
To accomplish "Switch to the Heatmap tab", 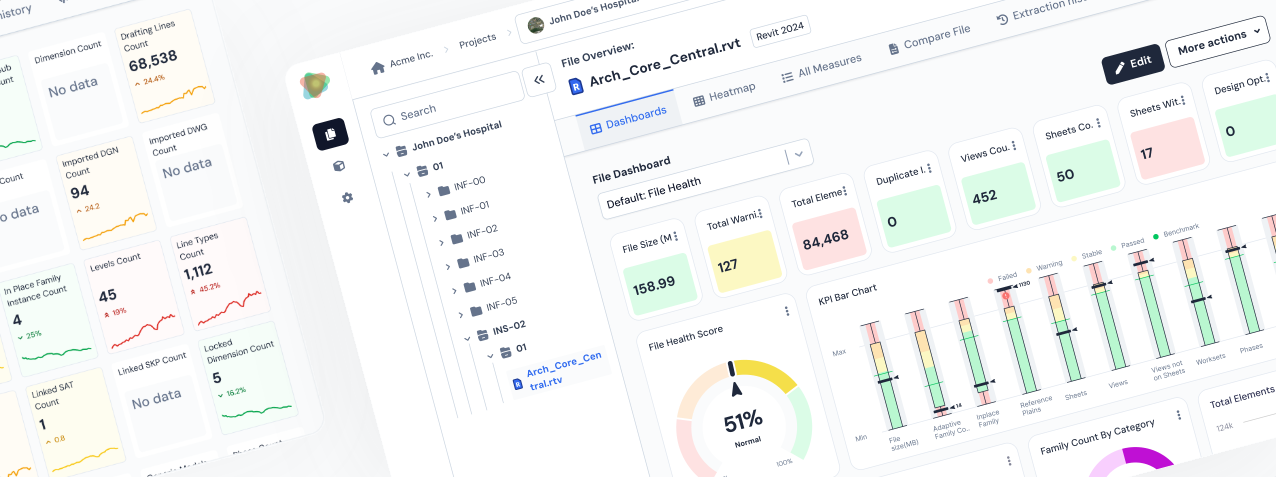I will click(x=725, y=95).
